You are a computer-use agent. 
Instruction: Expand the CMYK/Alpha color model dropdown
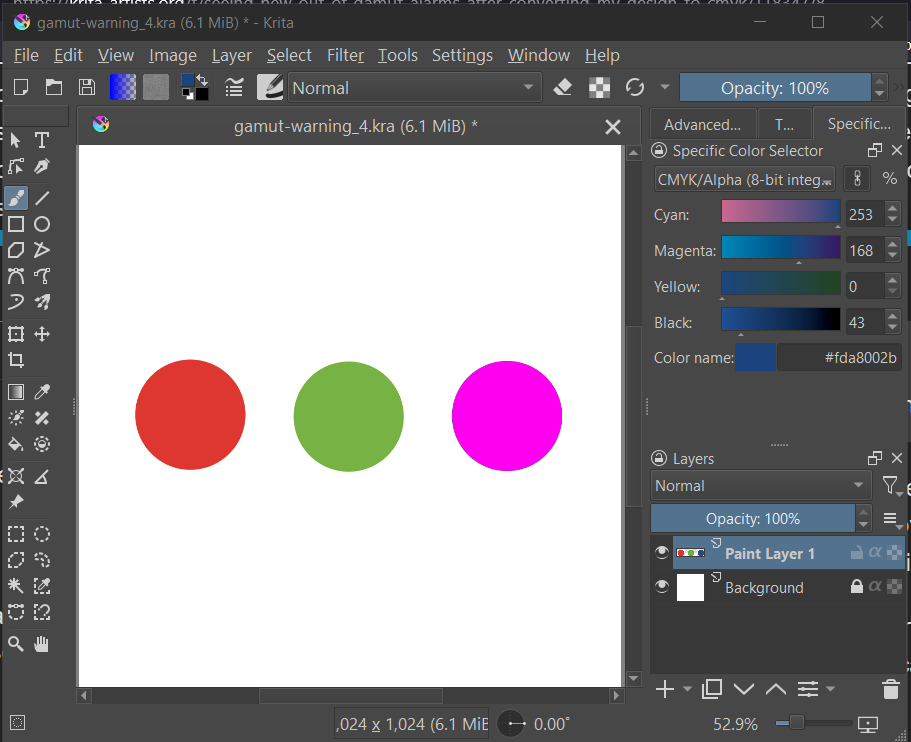[x=745, y=179]
